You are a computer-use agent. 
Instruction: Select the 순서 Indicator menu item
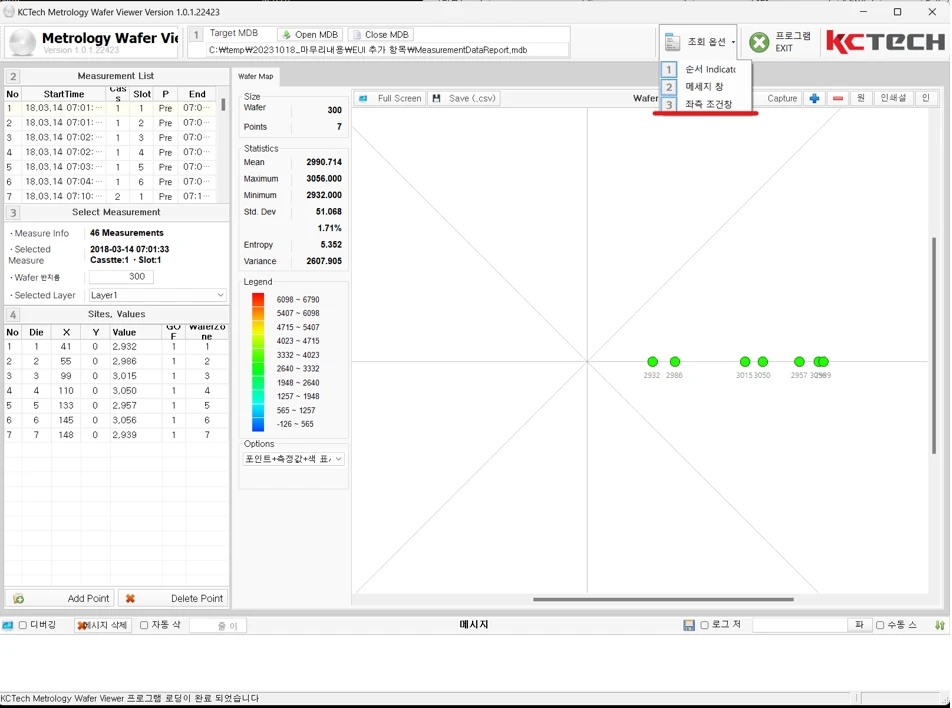706,69
